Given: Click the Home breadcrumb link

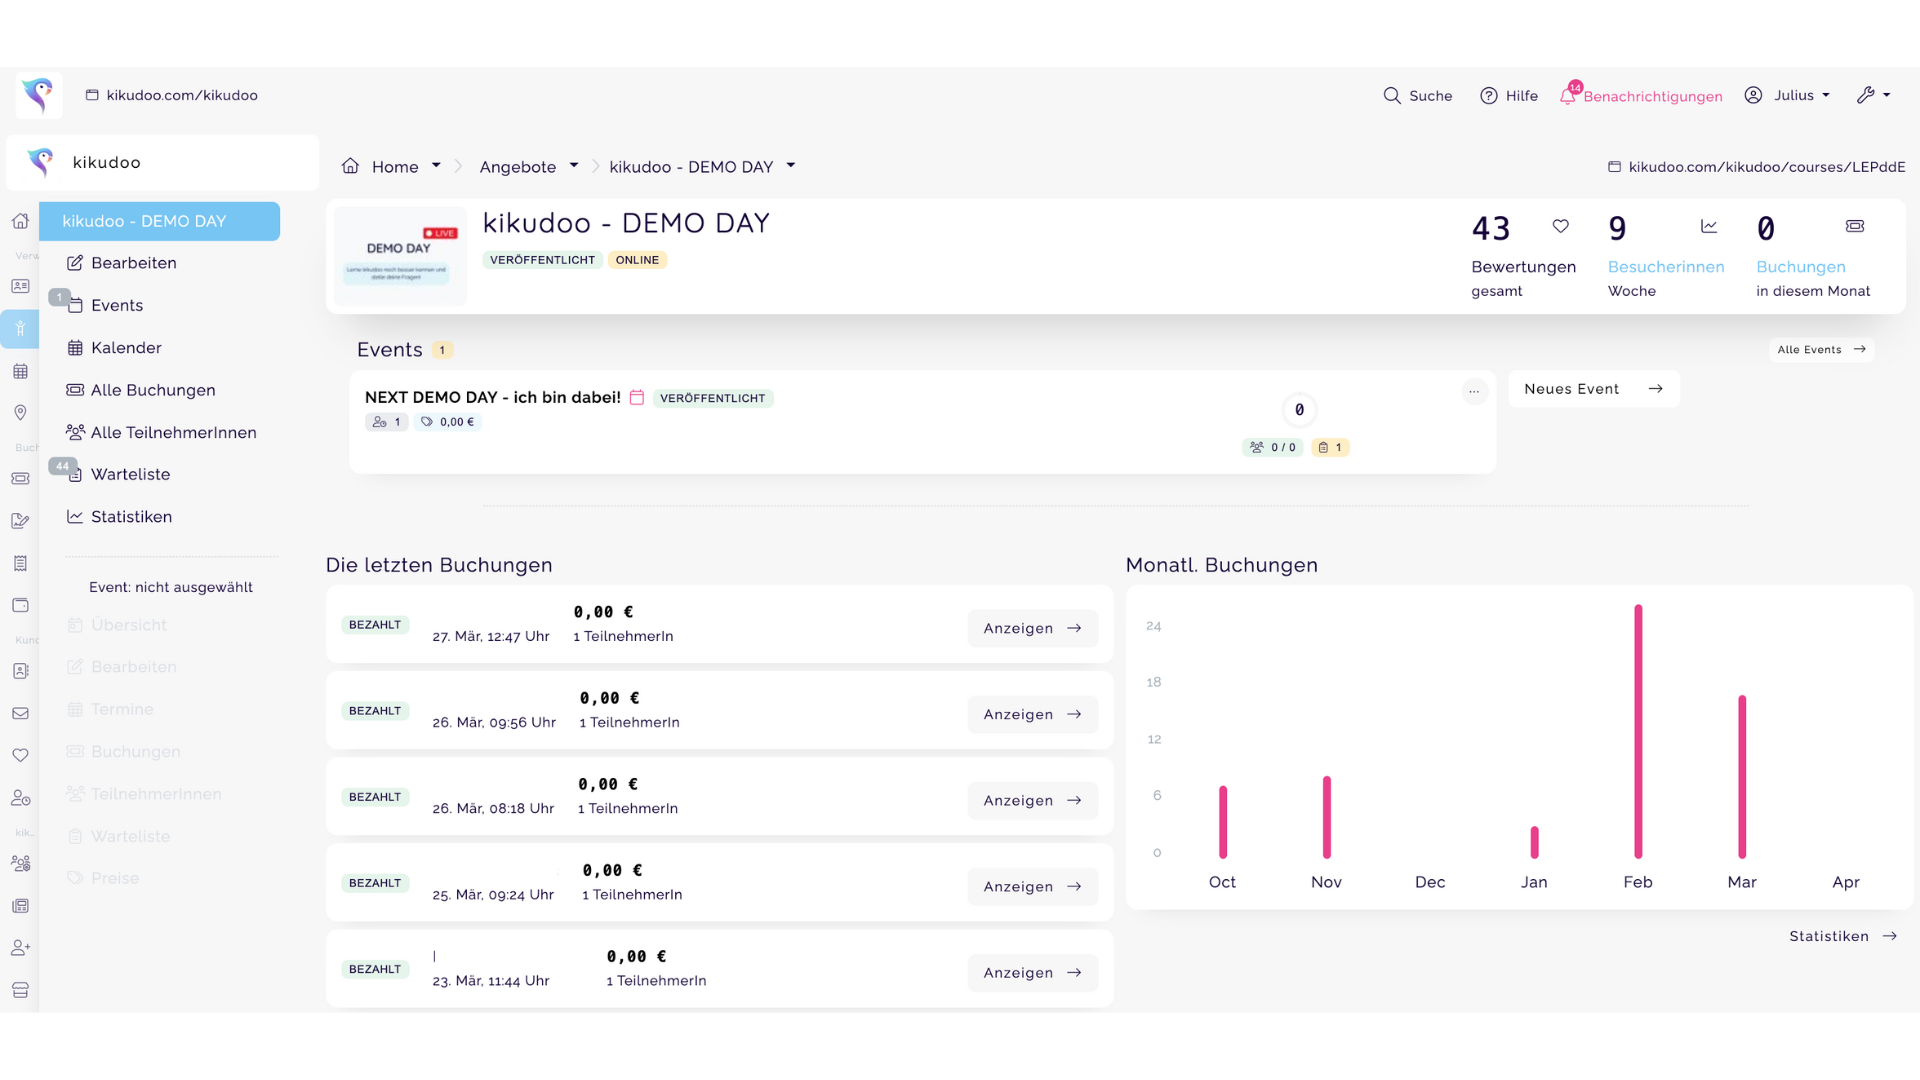Looking at the screenshot, I should coord(394,167).
